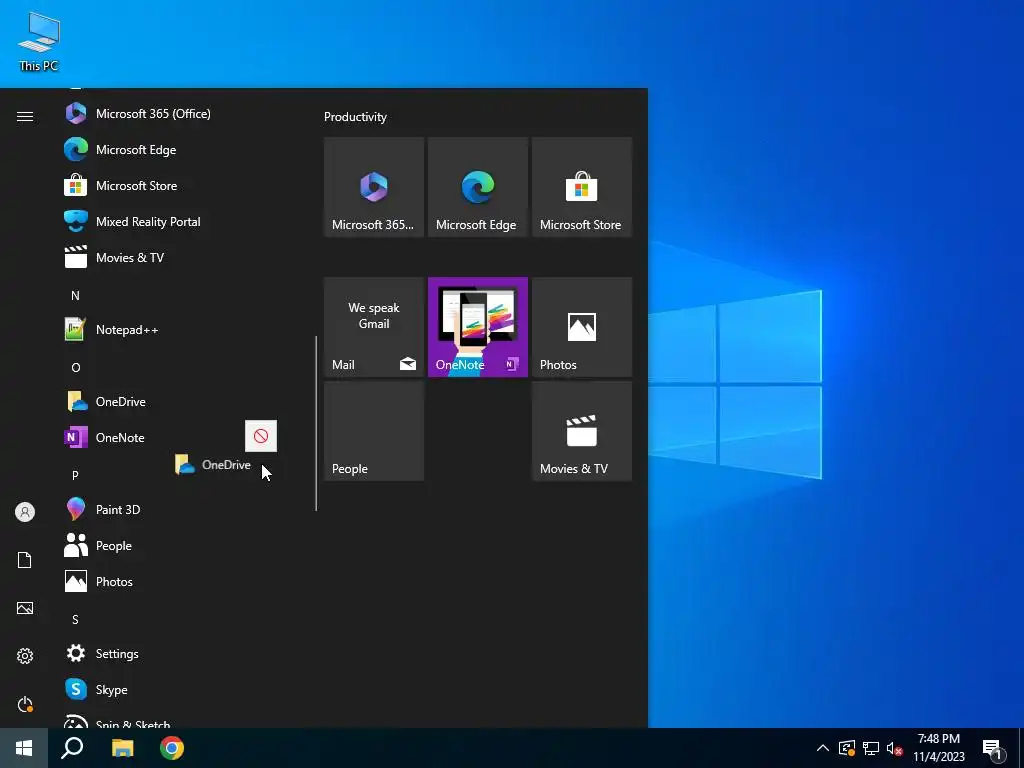Jump to letter P section header
The width and height of the screenshot is (1024, 768).
click(75, 475)
